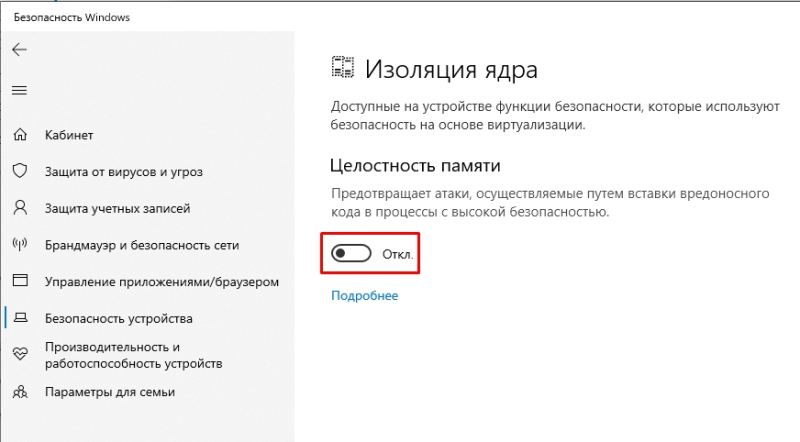Click the Изоляция ядра heading
The width and height of the screenshot is (800, 442).
[x=451, y=69]
